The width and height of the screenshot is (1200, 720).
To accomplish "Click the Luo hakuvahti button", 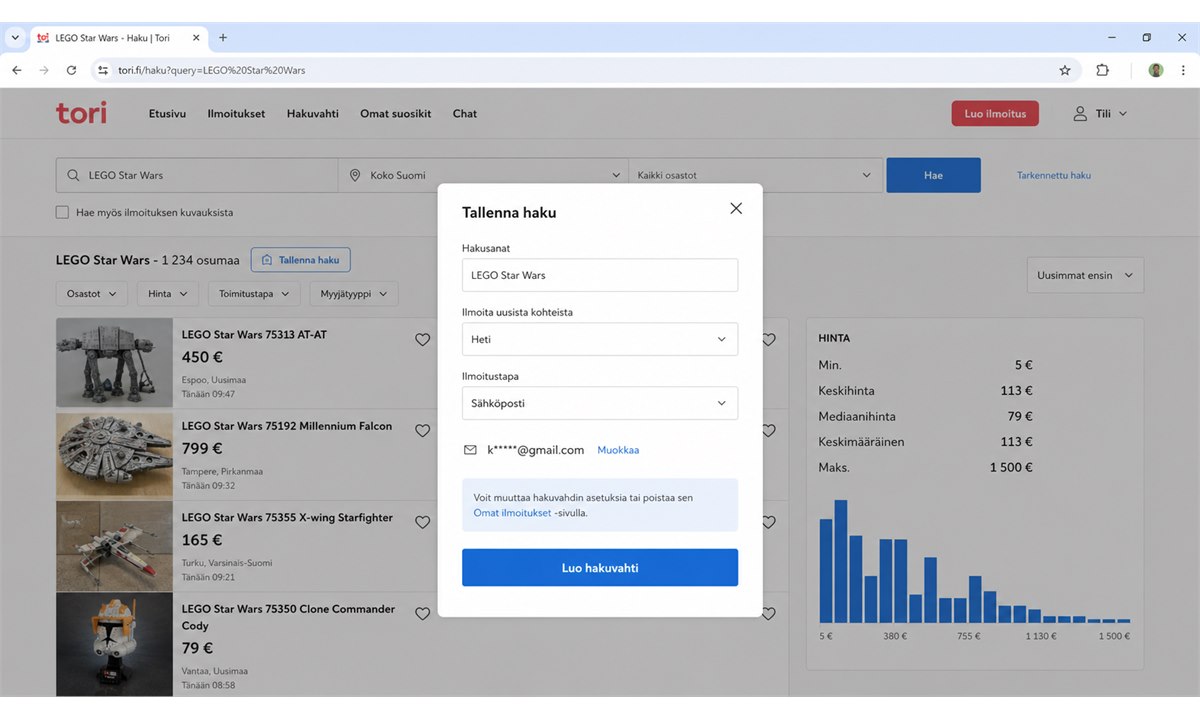I will click(x=600, y=567).
